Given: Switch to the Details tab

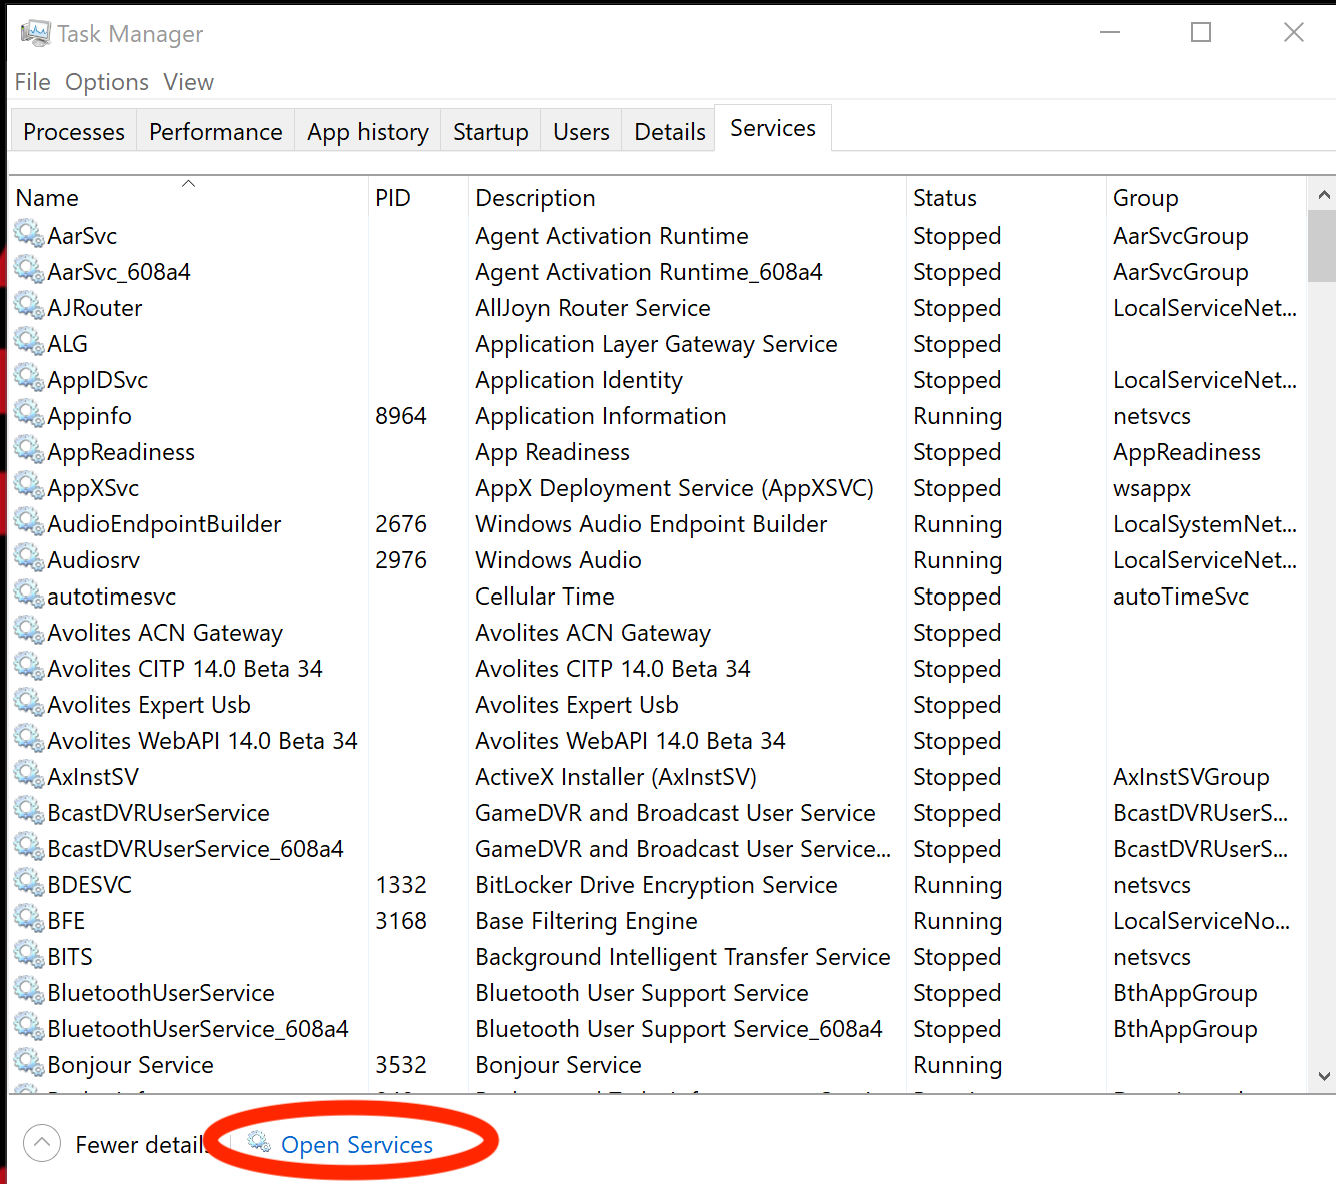Looking at the screenshot, I should pos(670,131).
